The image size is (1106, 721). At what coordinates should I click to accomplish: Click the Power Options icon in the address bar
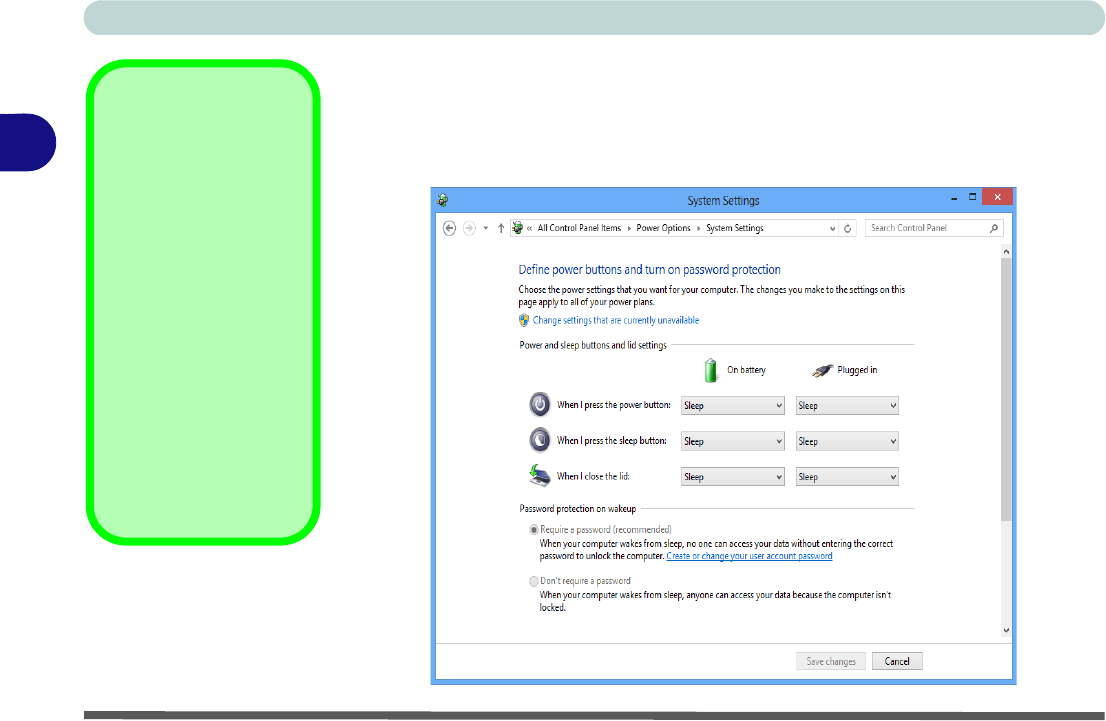point(518,228)
